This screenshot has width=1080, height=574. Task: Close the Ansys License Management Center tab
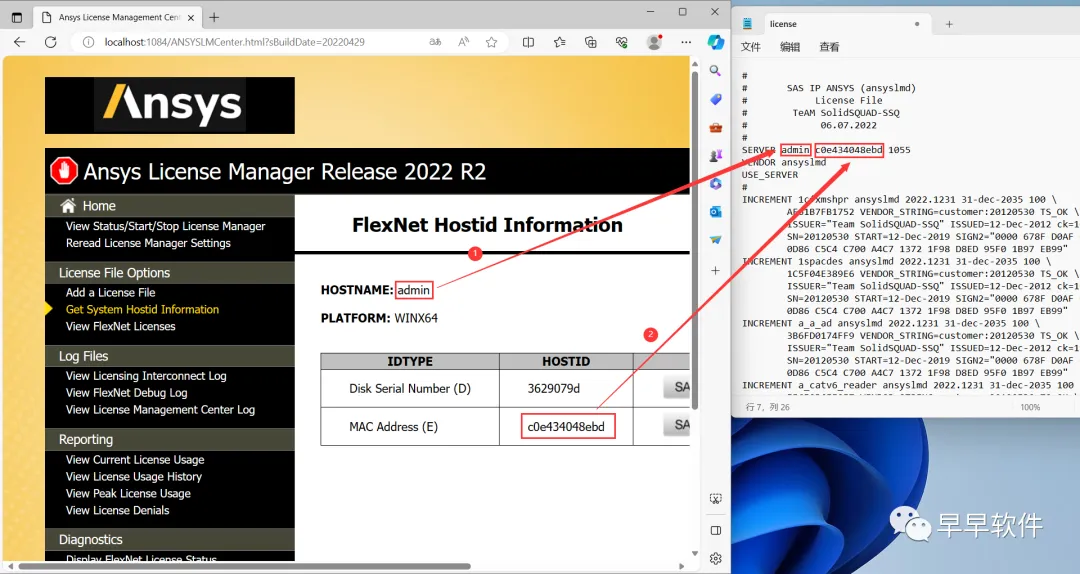[x=191, y=17]
